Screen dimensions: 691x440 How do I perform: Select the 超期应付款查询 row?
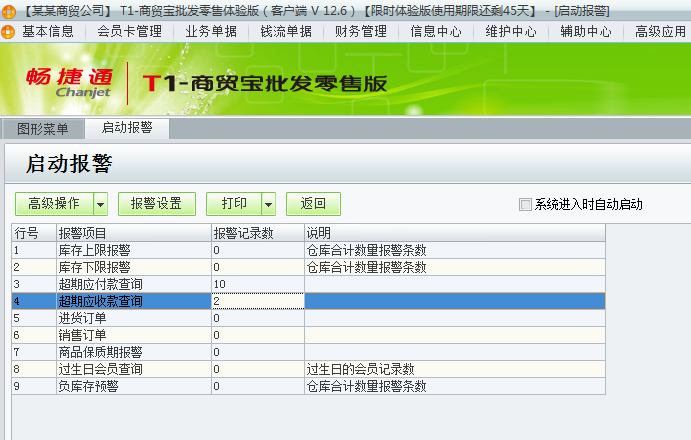(308, 284)
